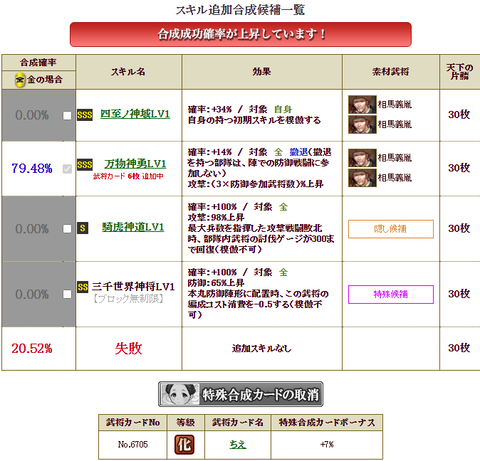Click the 特殊合成カードボーナス header
The width and height of the screenshot is (480, 461).
coord(327,422)
